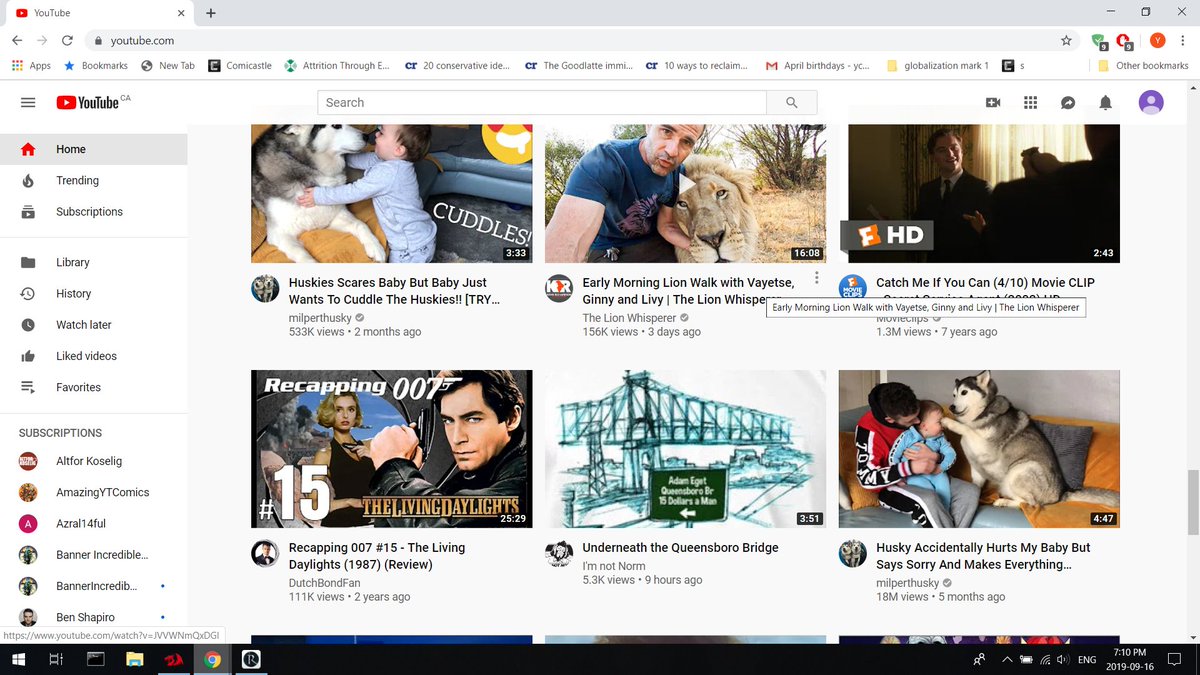The height and width of the screenshot is (675, 1200).
Task: Open a new Chrome tab with plus
Action: click(211, 13)
